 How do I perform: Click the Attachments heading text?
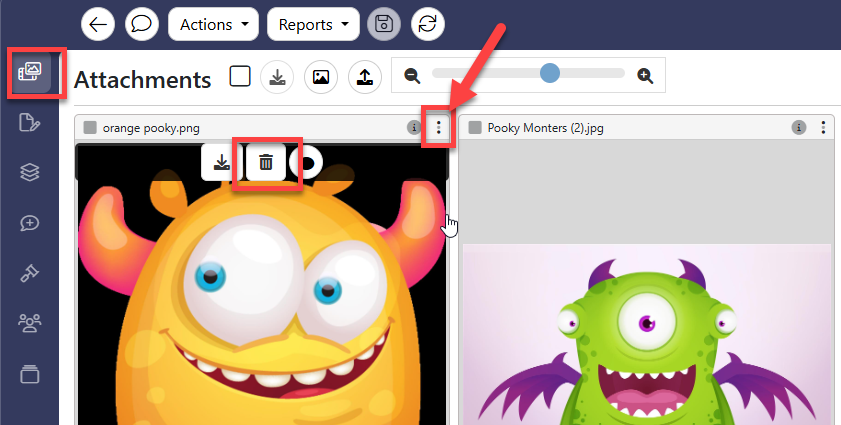[143, 79]
